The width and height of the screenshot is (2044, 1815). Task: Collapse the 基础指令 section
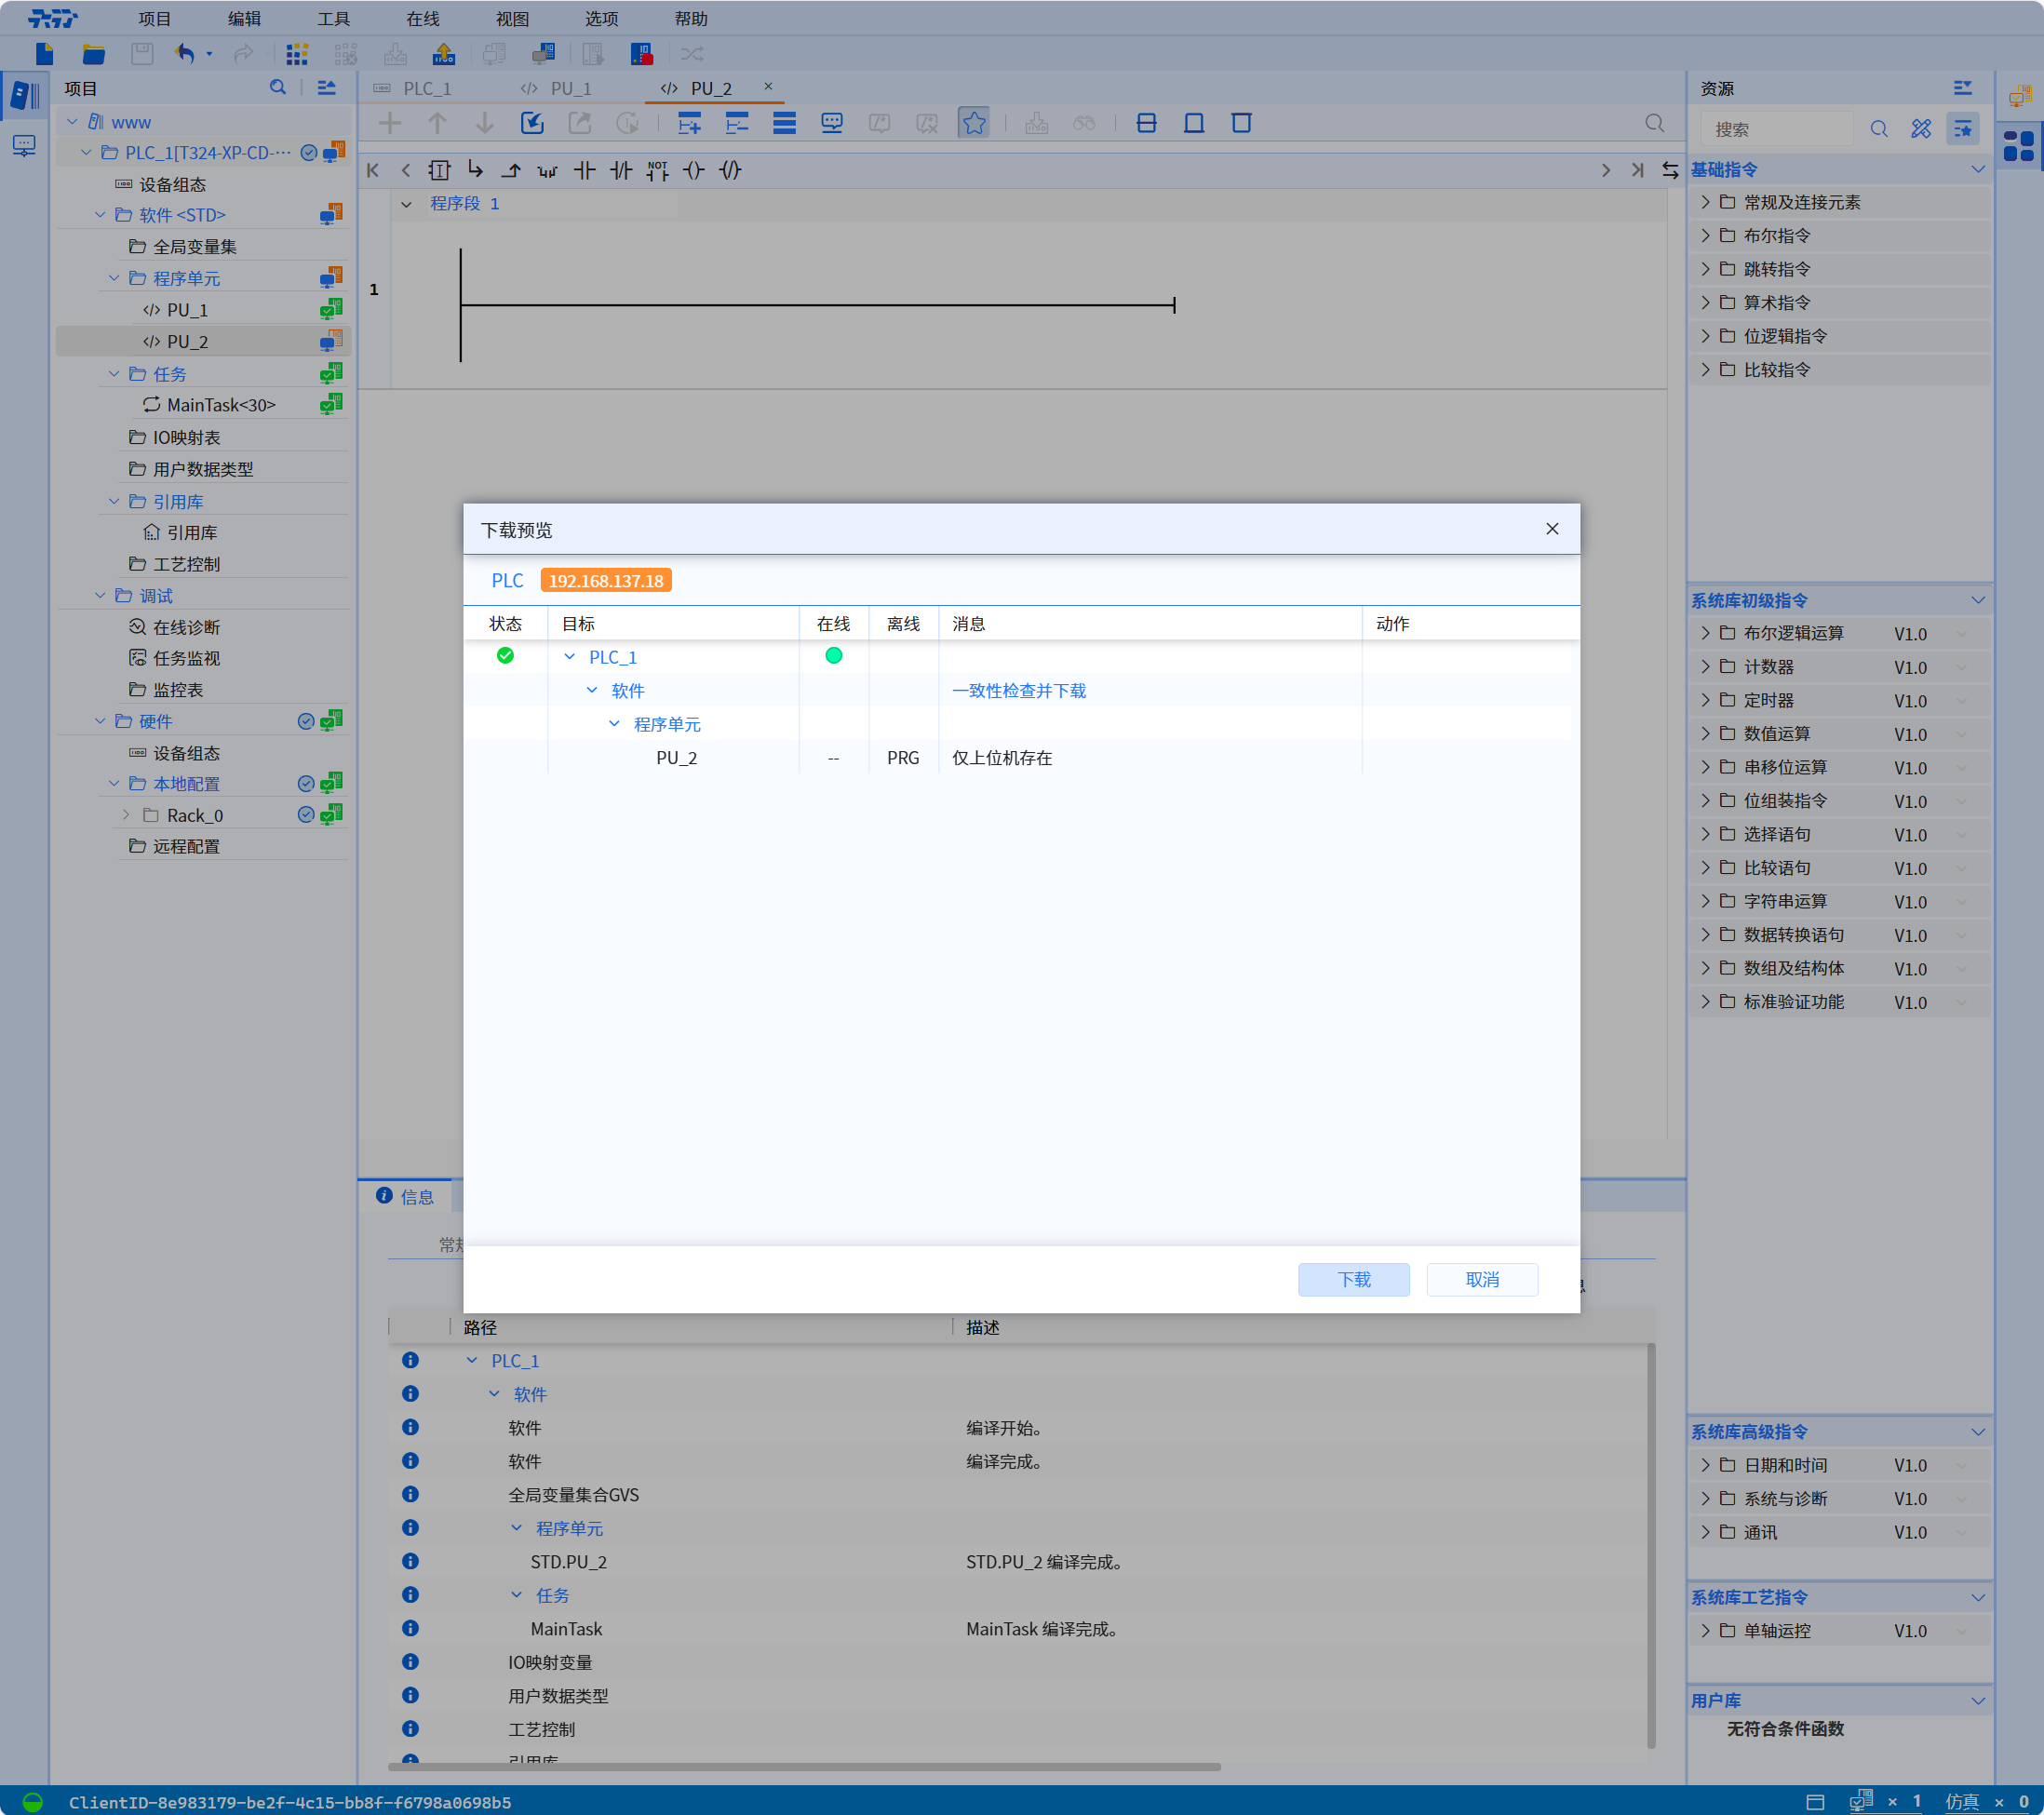click(x=1977, y=170)
